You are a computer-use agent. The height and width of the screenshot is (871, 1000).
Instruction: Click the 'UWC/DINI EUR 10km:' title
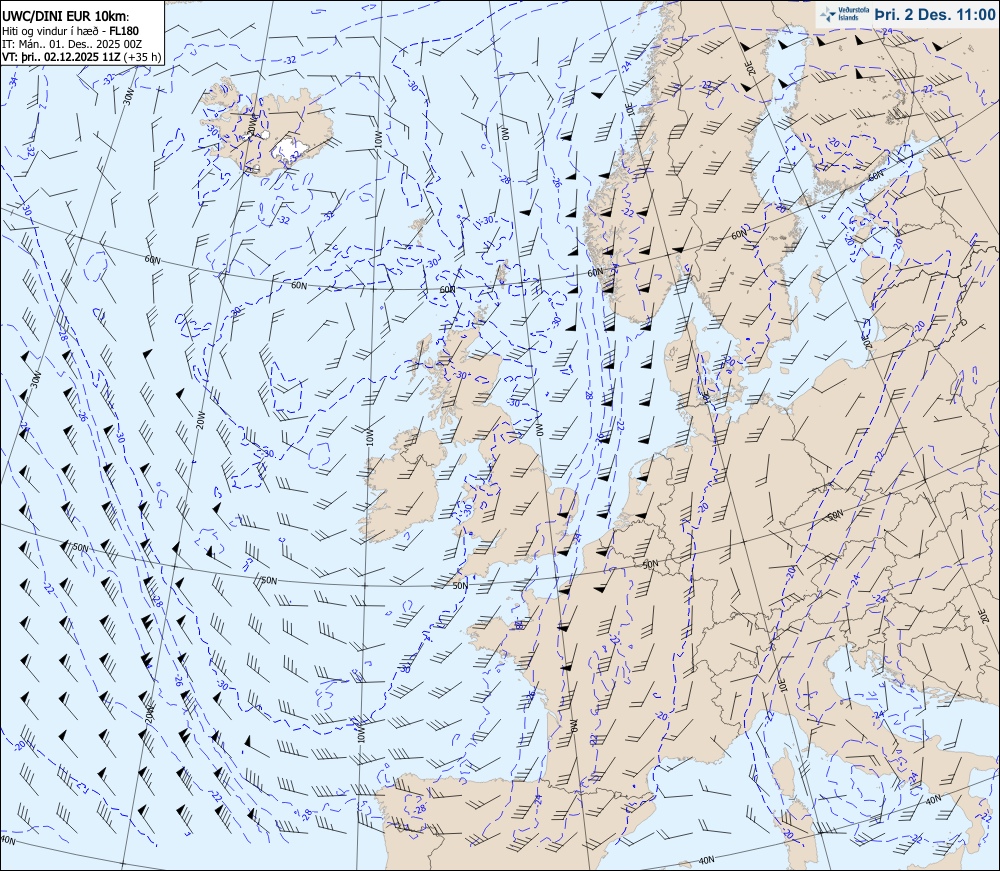click(65, 17)
